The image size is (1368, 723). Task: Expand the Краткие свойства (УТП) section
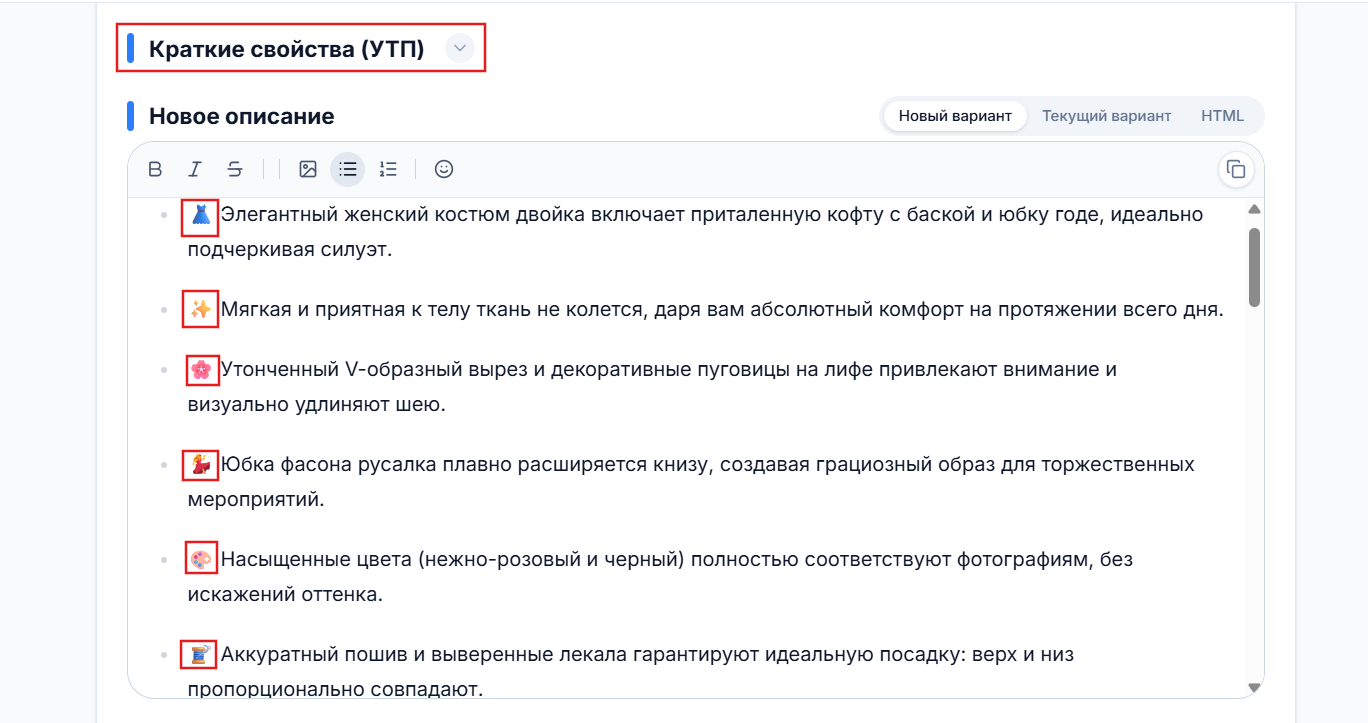pos(459,48)
